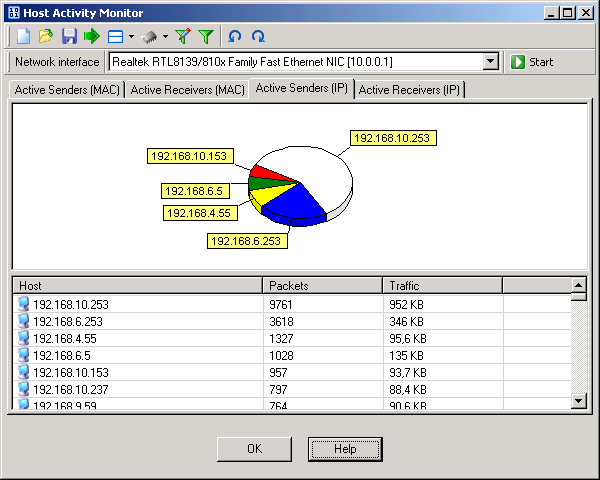Click the redo arrow toolbar icon
Screen dimensions: 600x480
click(x=258, y=37)
